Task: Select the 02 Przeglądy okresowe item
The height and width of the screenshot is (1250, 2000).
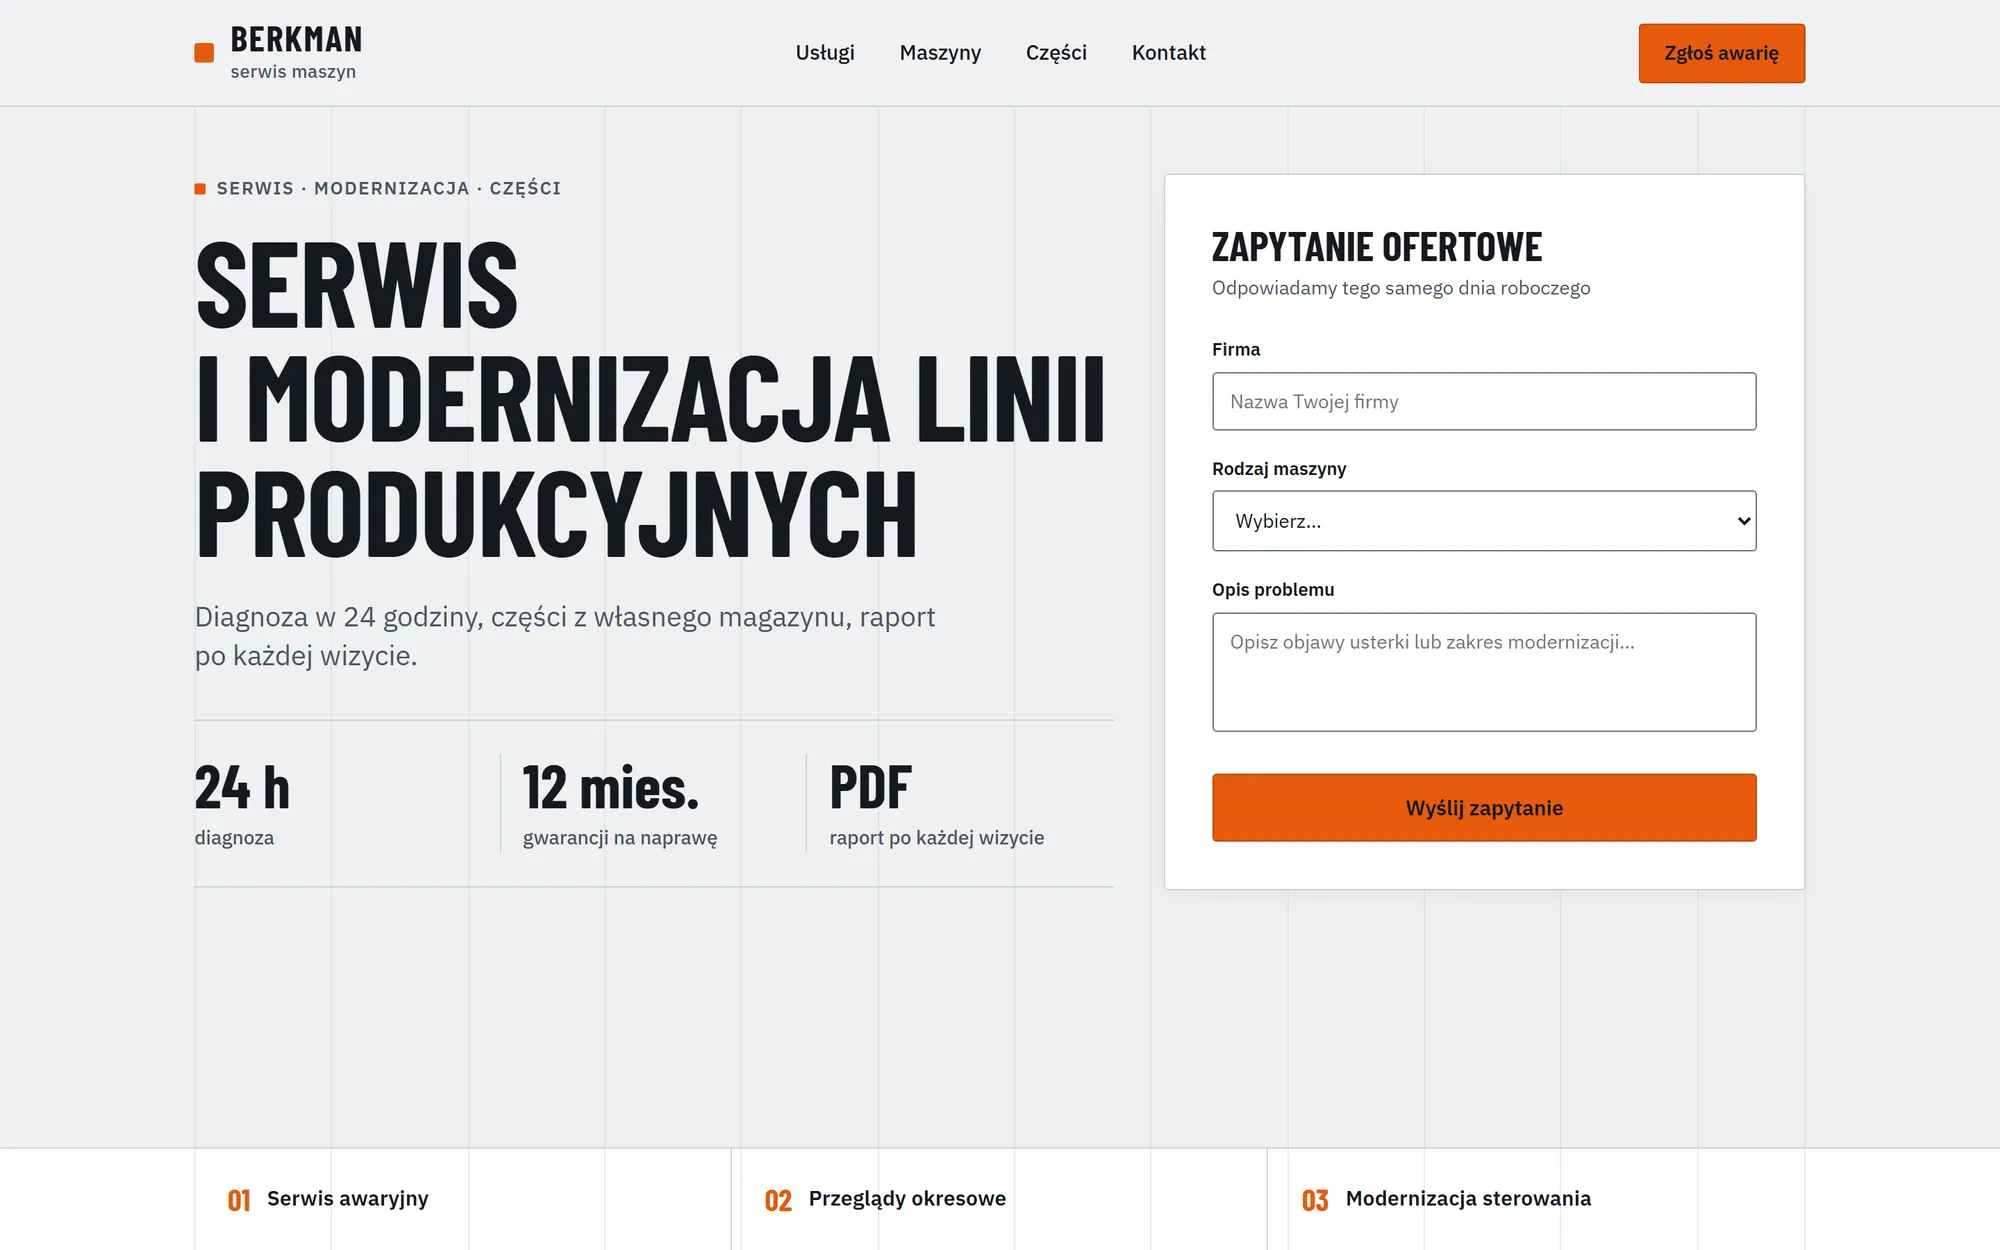Action: (885, 1199)
